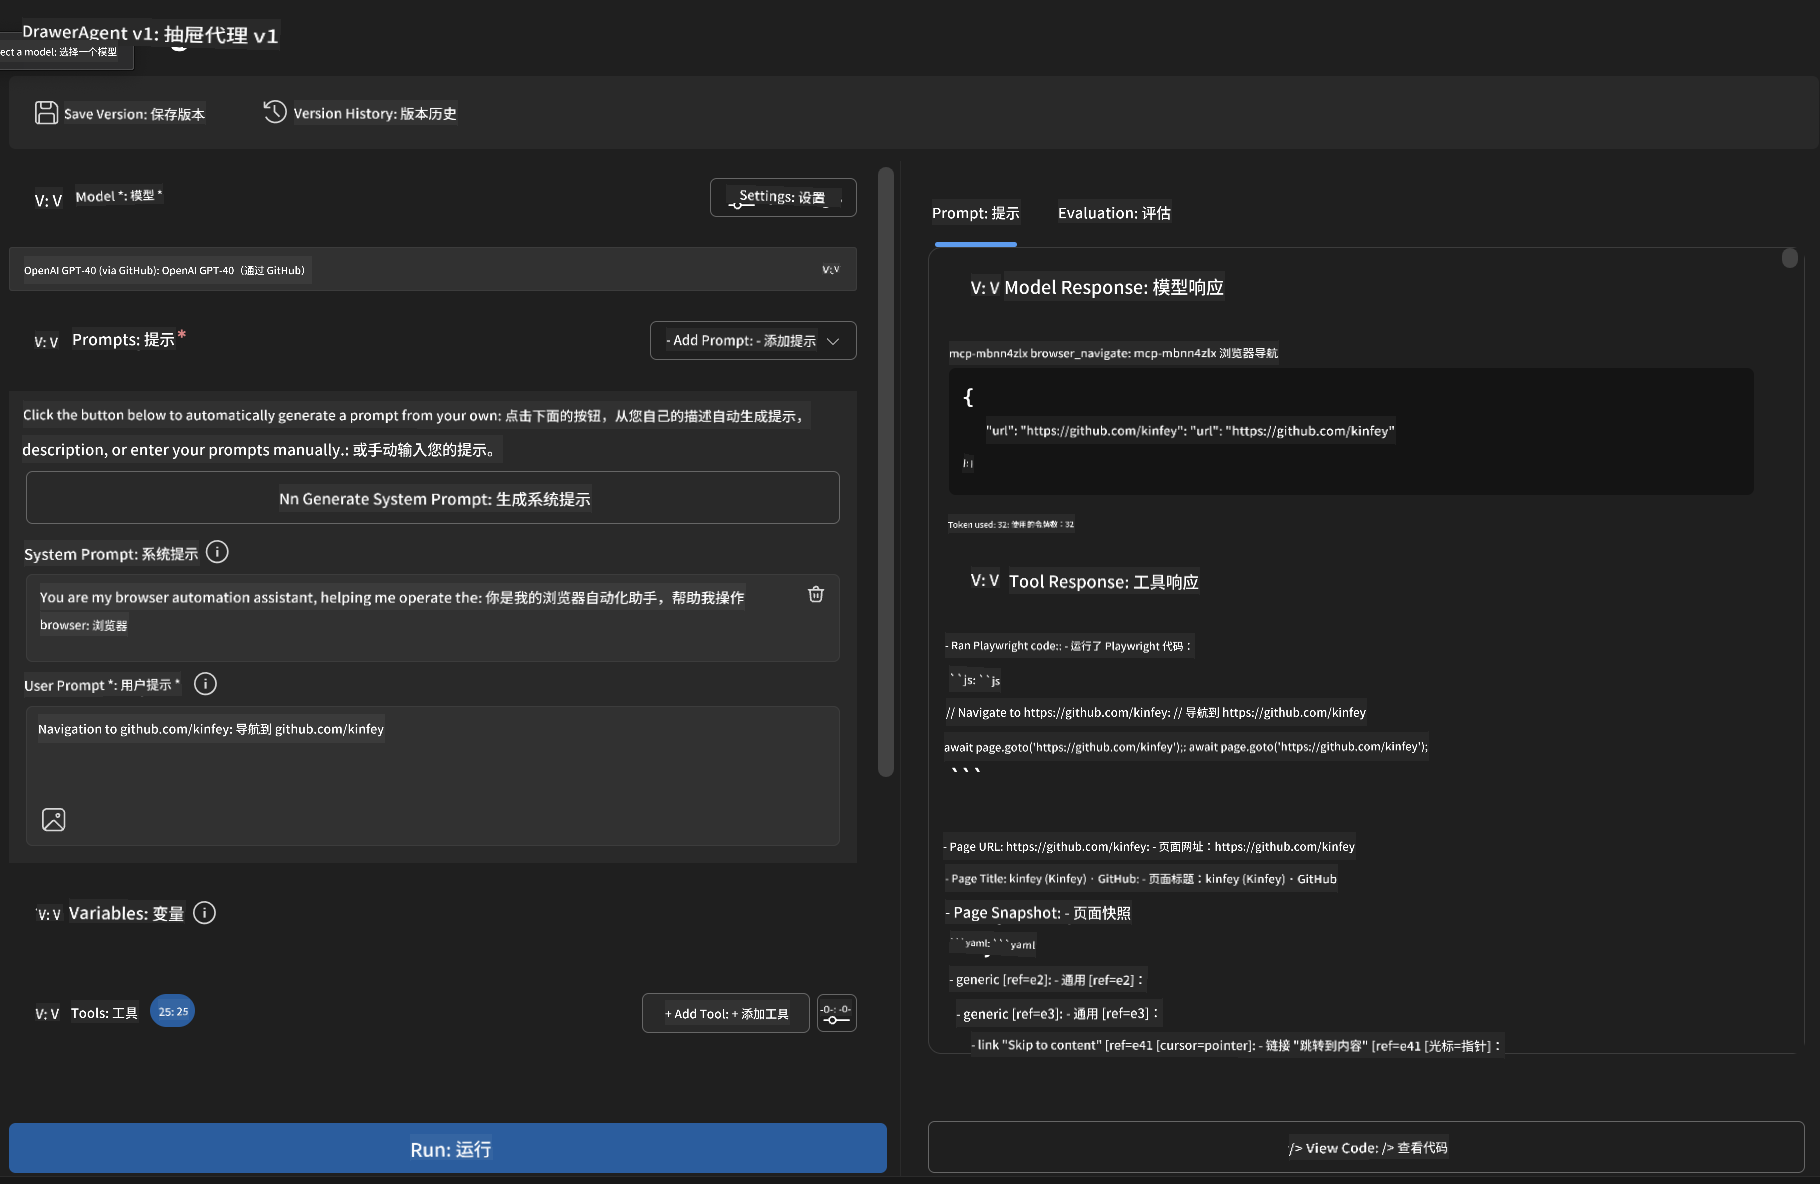
Task: Click the response panel scrollbar thumb
Action: click(x=1790, y=258)
